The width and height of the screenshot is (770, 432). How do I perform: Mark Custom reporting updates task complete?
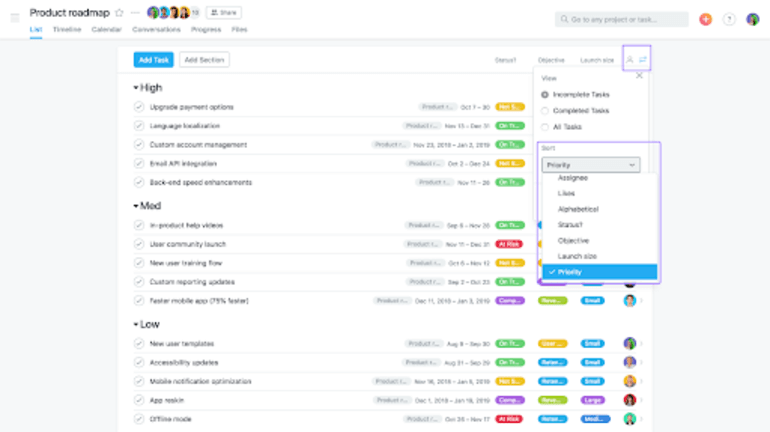(x=139, y=282)
